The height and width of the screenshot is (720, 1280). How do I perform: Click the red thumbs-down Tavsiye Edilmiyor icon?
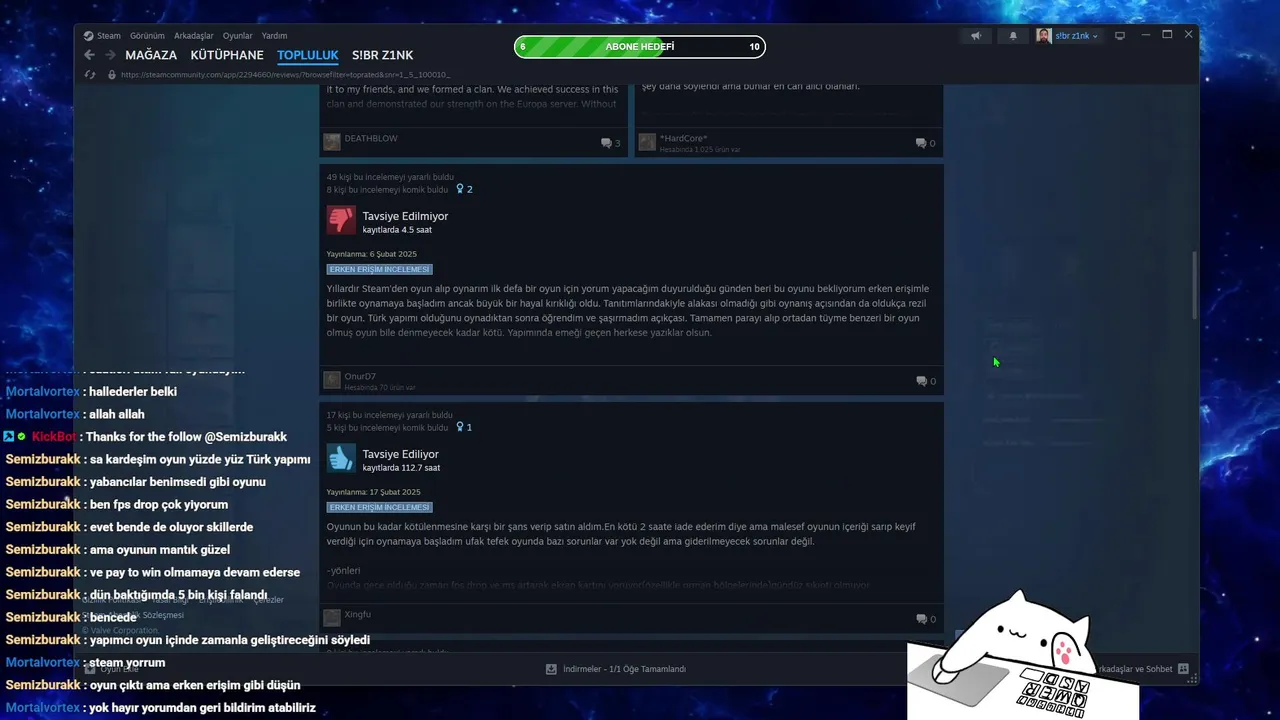tap(341, 220)
